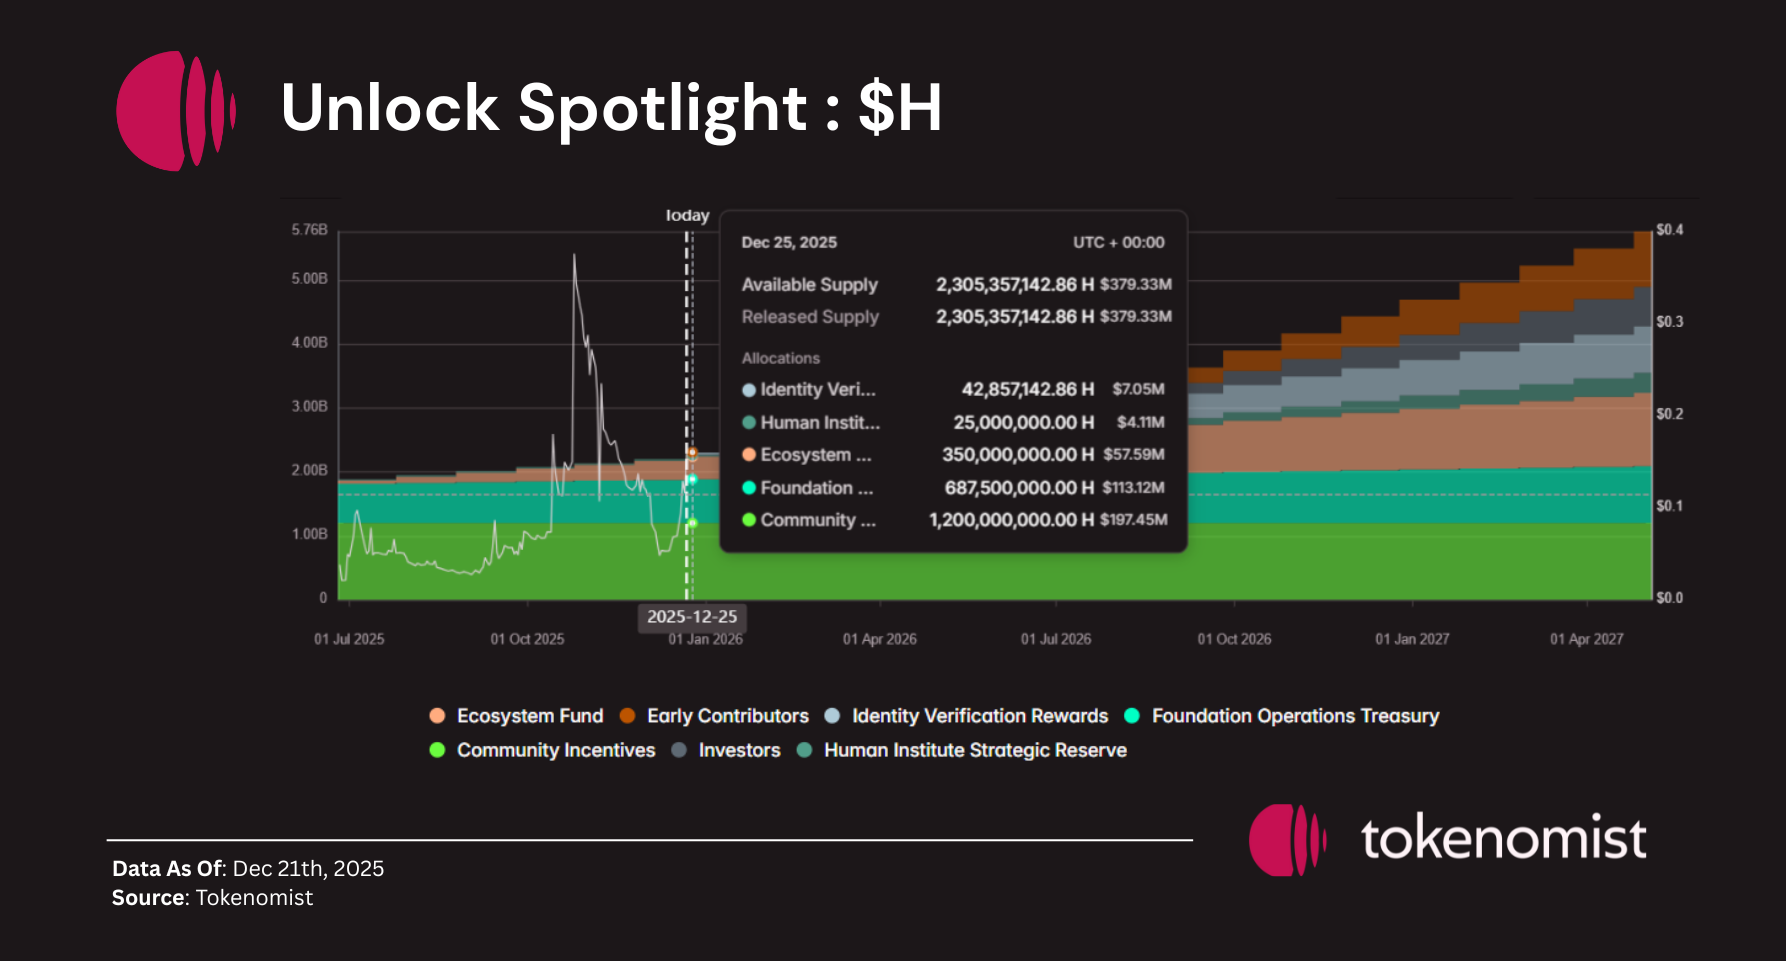The image size is (1786, 961).
Task: Click the pink Tokenomist logo beside the title
Action: pyautogui.click(x=175, y=110)
